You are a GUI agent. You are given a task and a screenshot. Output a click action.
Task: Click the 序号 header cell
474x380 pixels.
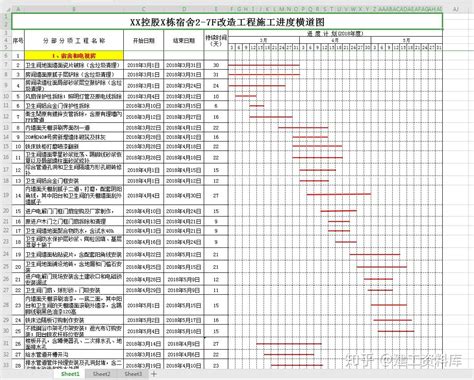tap(18, 41)
